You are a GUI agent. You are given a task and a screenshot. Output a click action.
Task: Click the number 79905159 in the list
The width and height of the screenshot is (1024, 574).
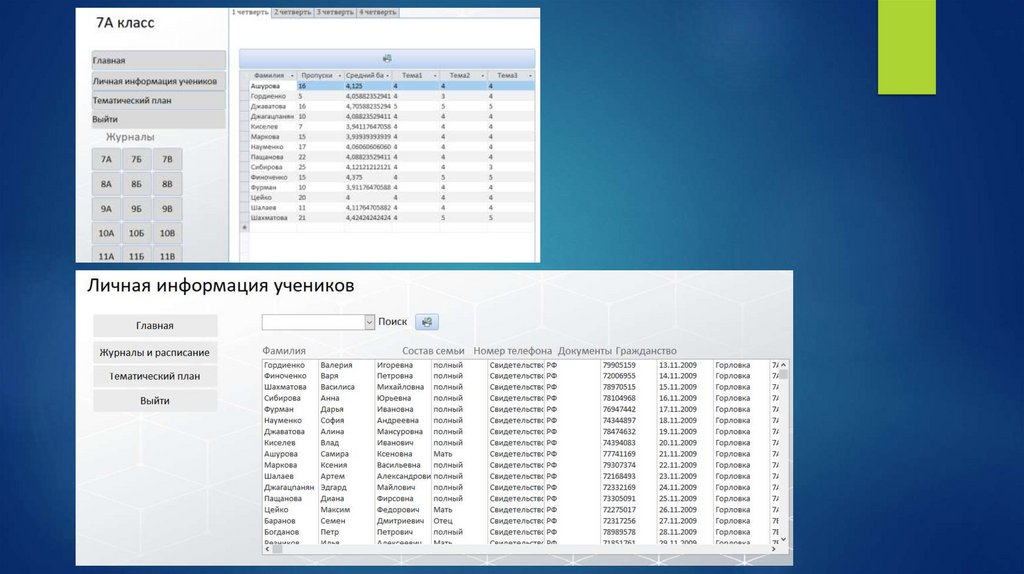point(619,365)
